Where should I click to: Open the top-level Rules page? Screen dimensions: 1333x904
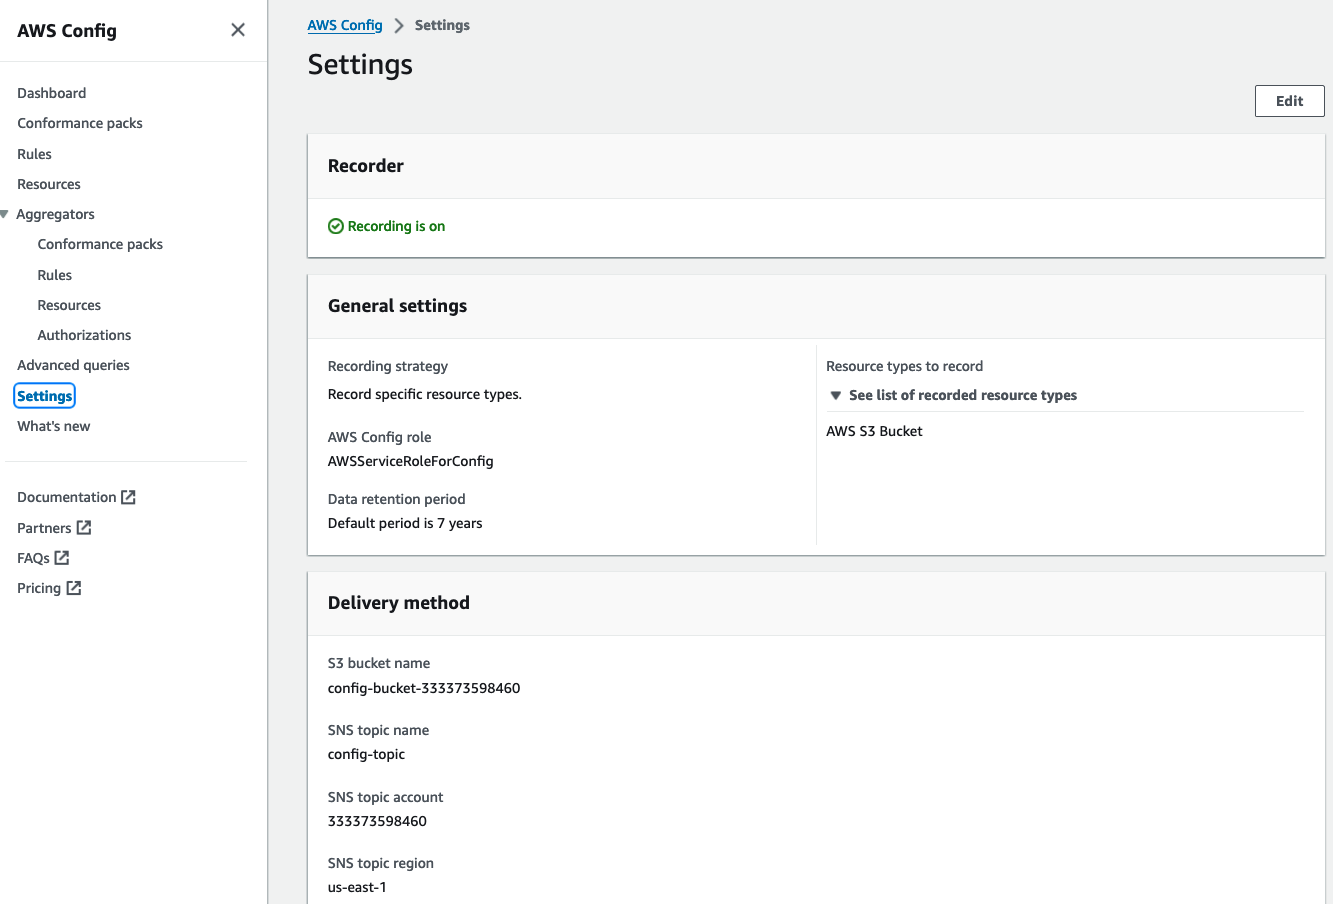coord(34,154)
